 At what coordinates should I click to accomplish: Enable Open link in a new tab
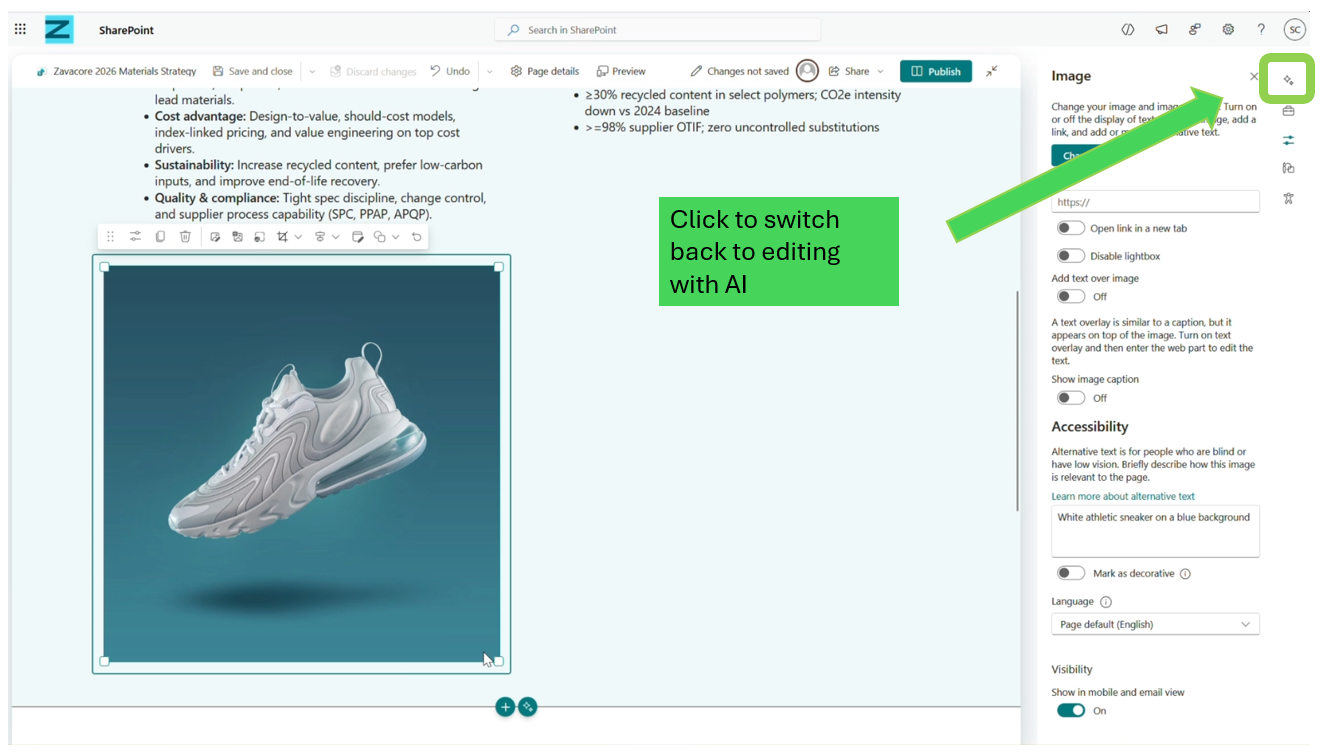click(x=1071, y=229)
